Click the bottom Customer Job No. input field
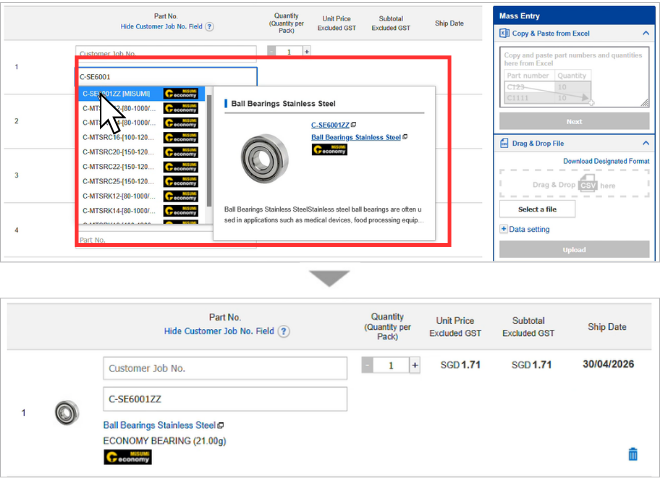Image resolution: width=660 pixels, height=479 pixels. coord(225,368)
